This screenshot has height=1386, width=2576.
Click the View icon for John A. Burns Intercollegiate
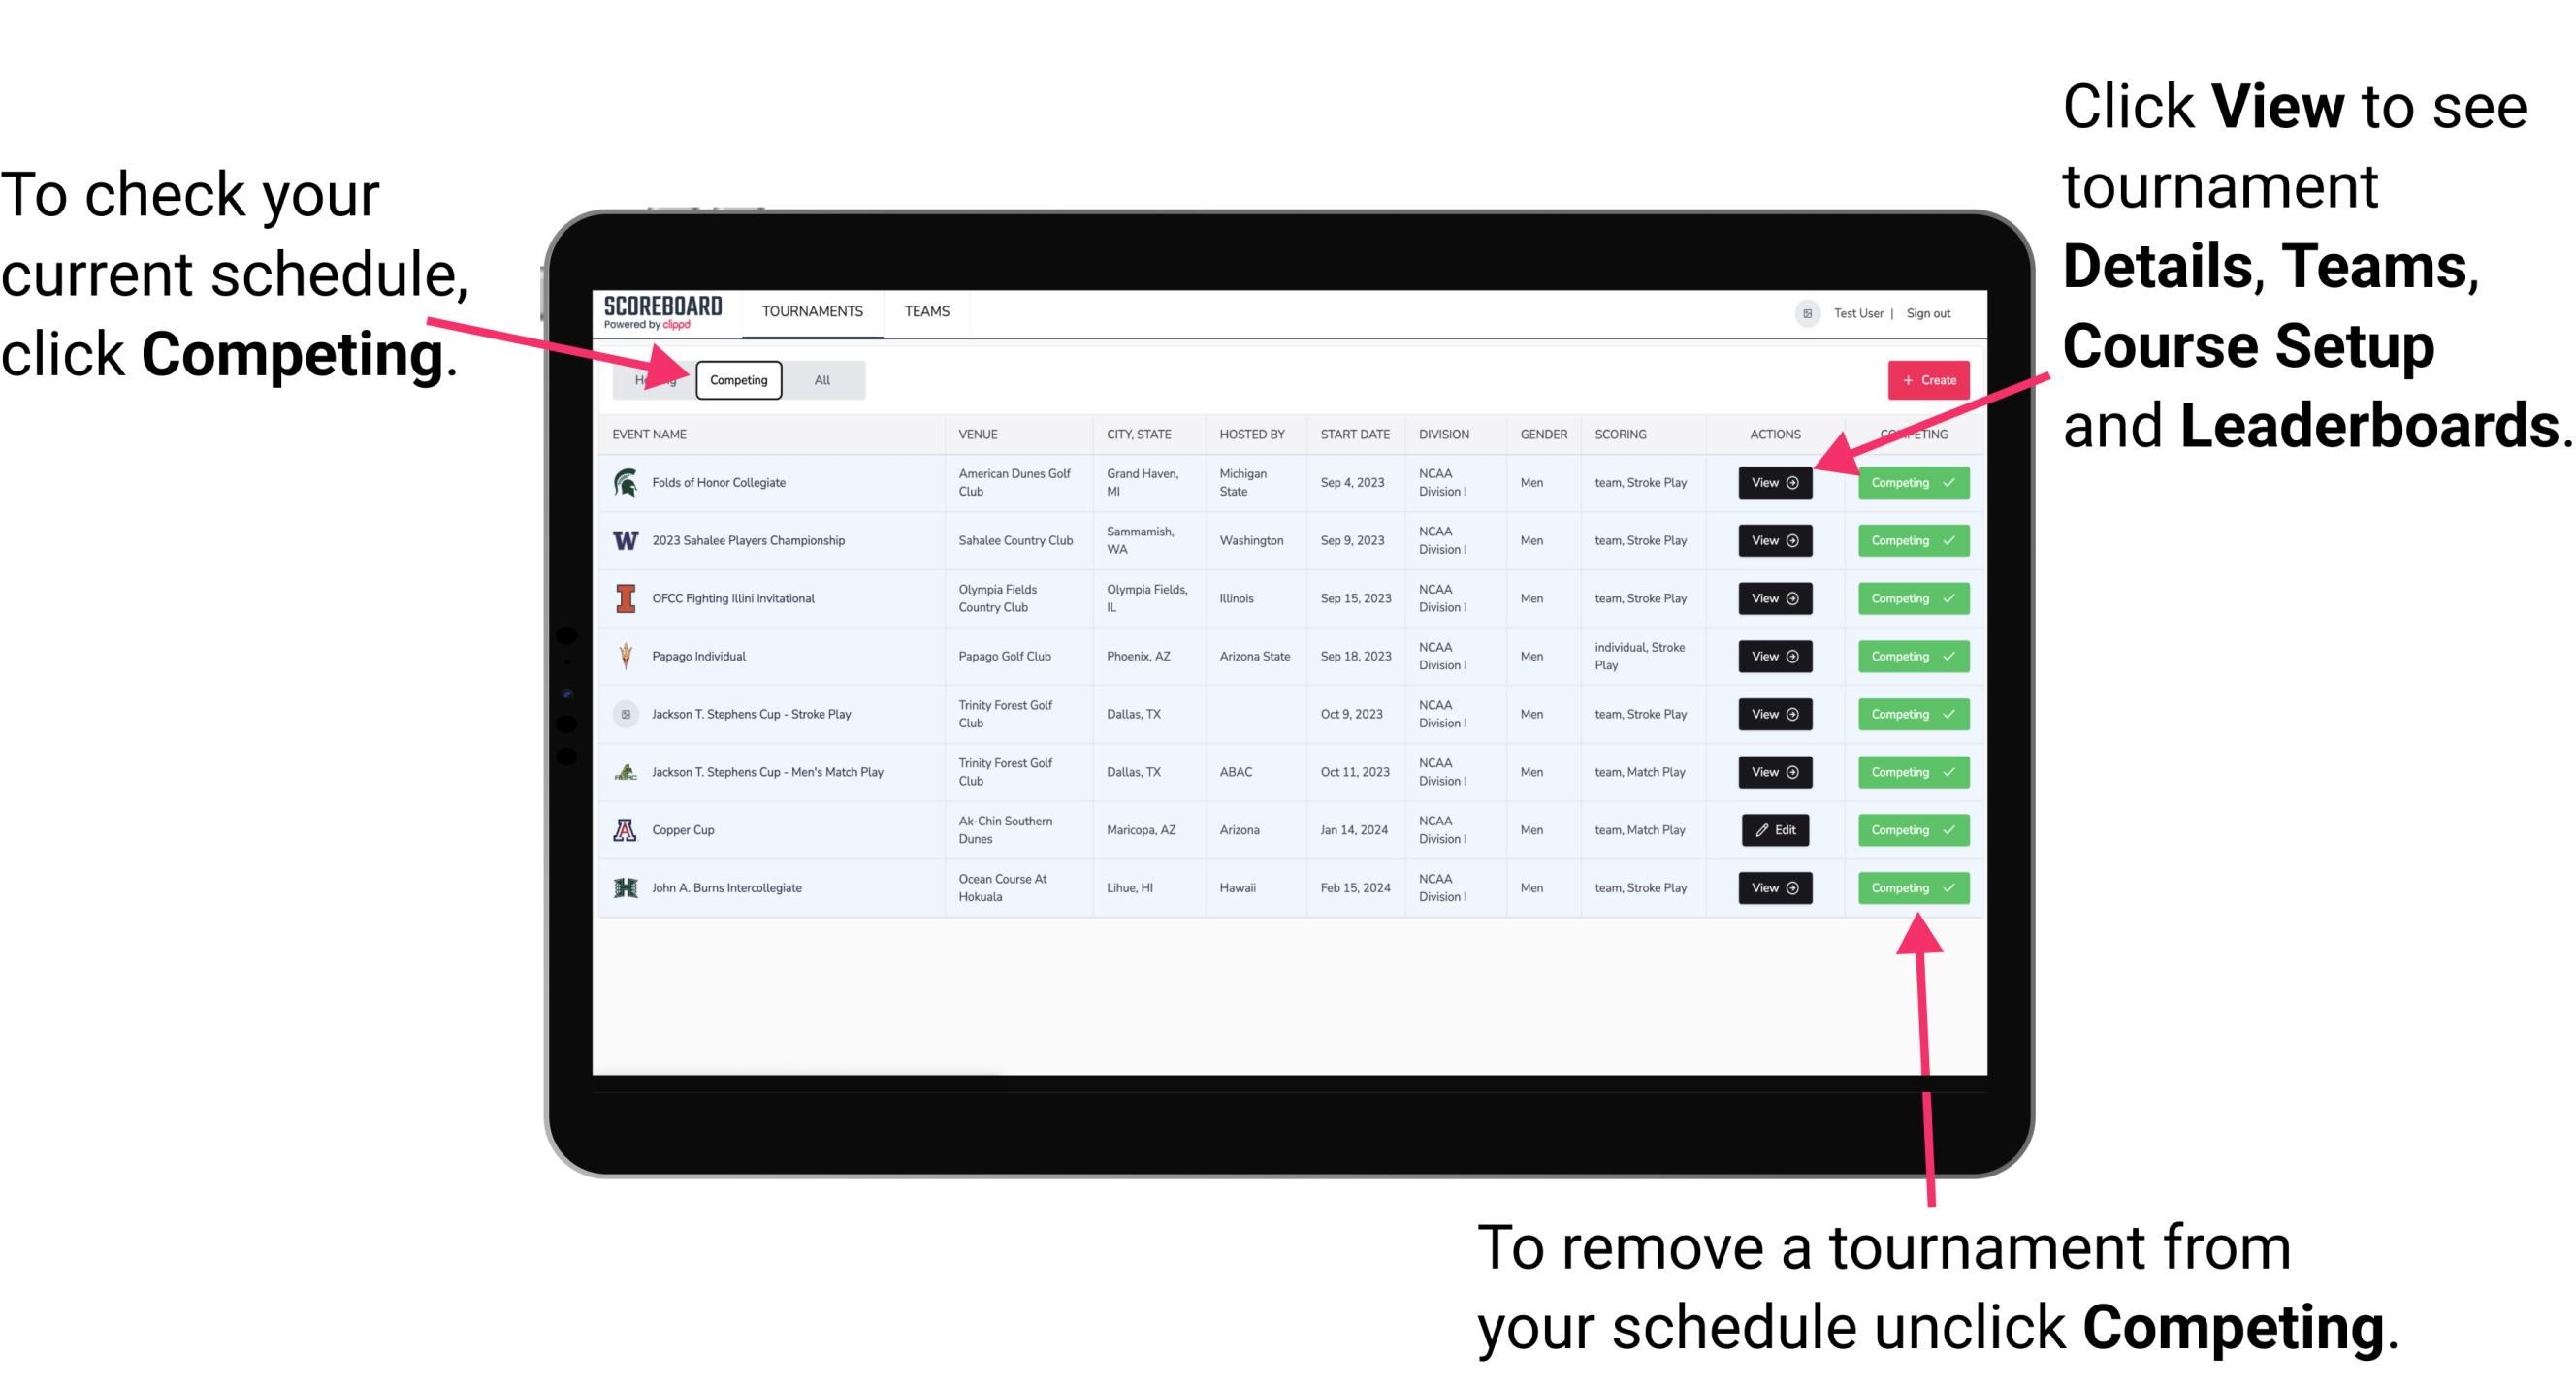point(1771,886)
